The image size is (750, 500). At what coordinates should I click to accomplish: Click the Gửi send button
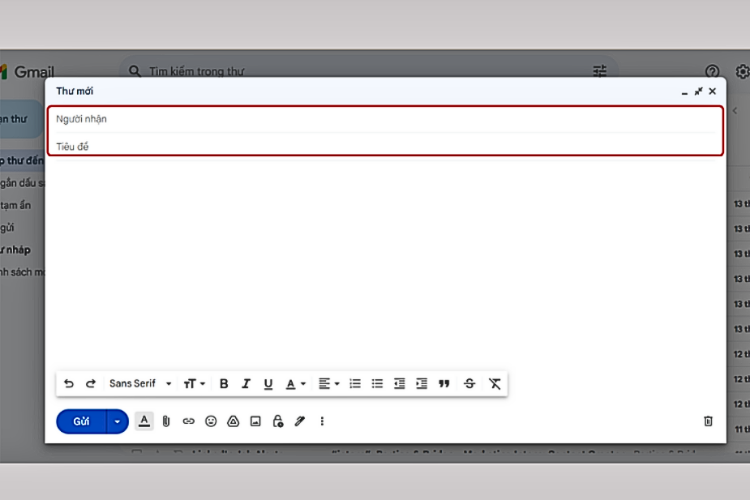[x=81, y=421]
